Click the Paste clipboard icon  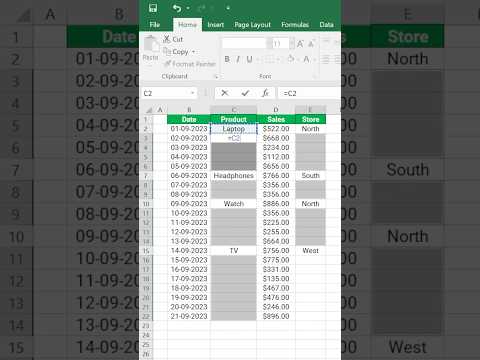(x=151, y=44)
